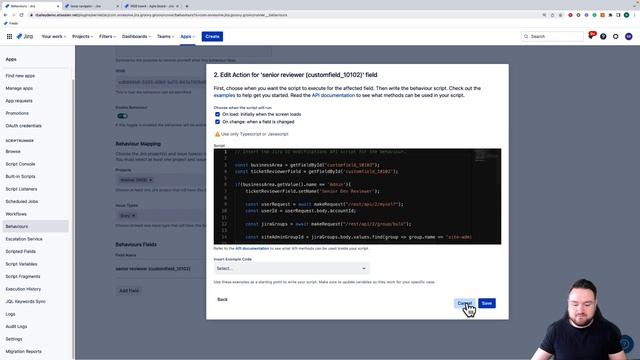Close the Agile Board browser tab
The image size is (640, 360).
click(x=178, y=6)
